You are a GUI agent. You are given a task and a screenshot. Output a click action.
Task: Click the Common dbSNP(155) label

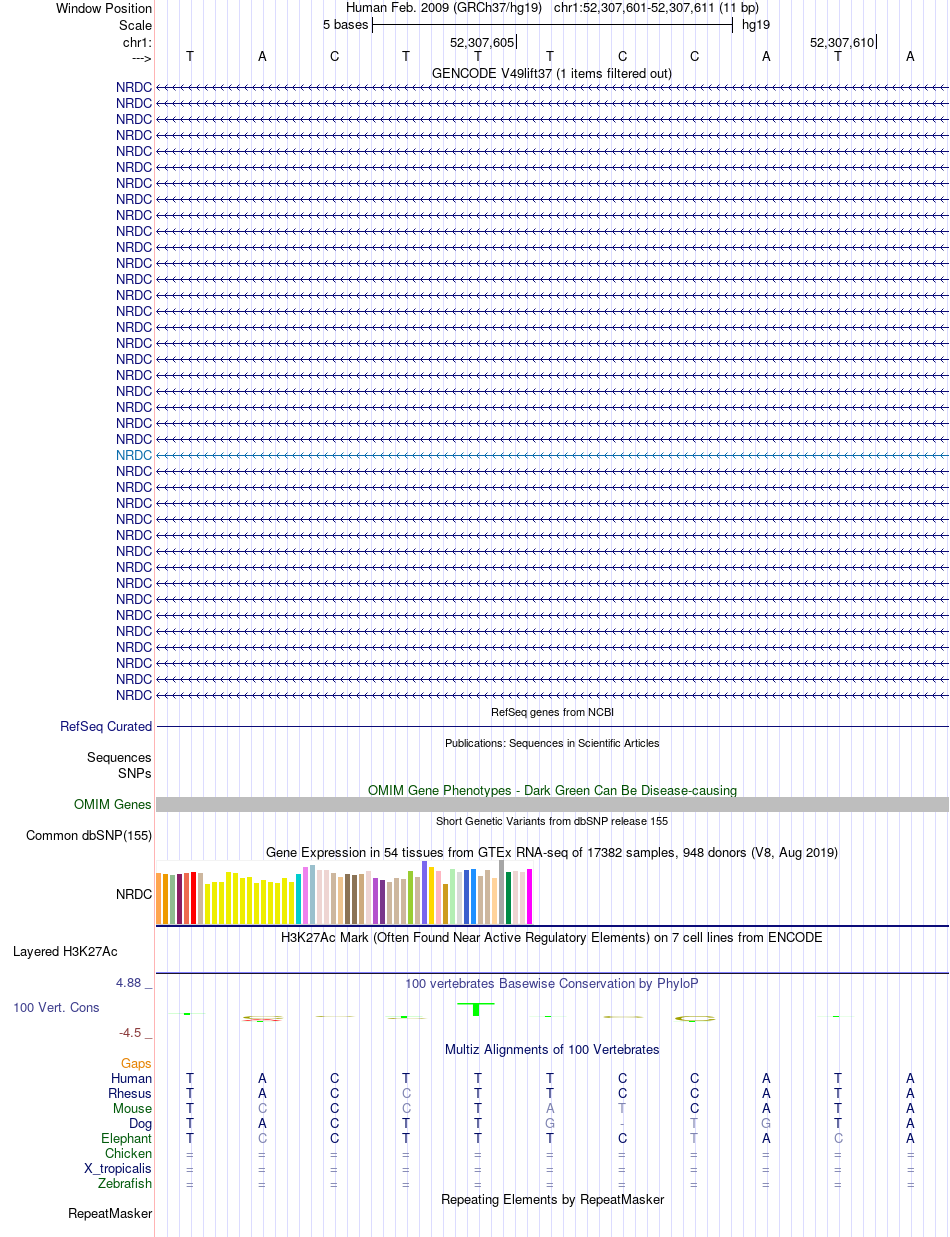click(89, 836)
